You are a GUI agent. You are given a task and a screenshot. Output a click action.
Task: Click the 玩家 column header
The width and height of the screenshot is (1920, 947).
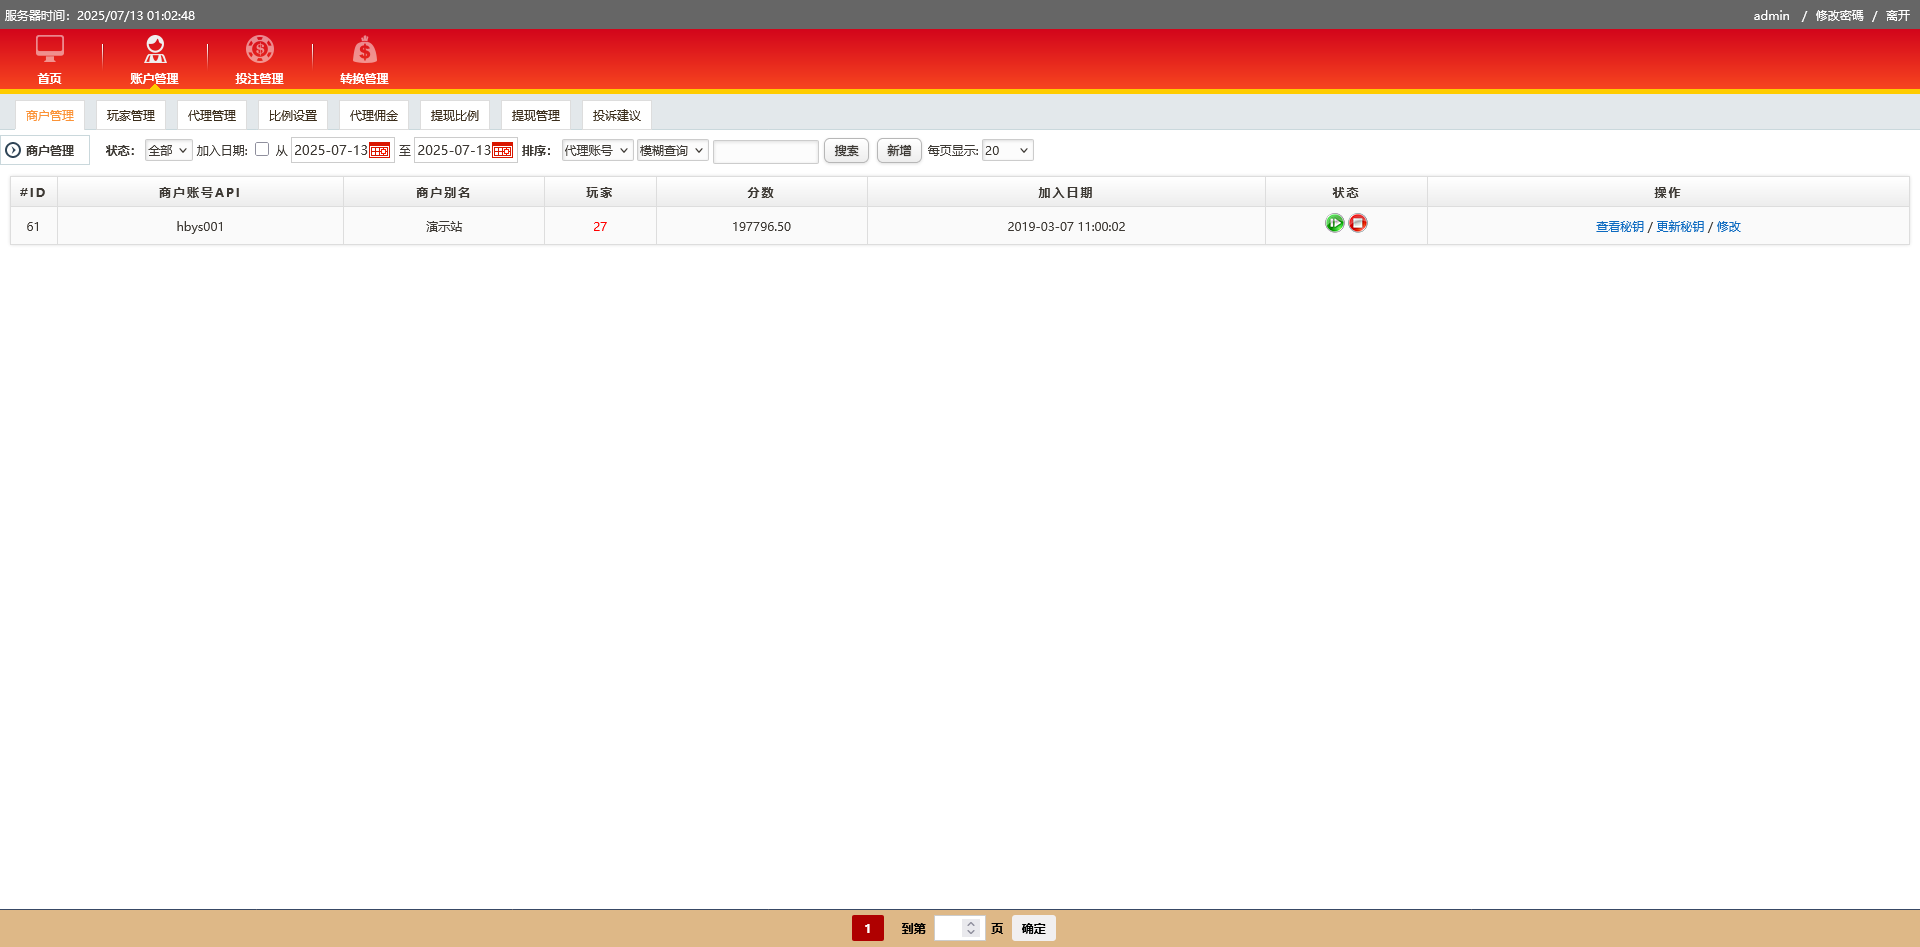[x=600, y=192]
